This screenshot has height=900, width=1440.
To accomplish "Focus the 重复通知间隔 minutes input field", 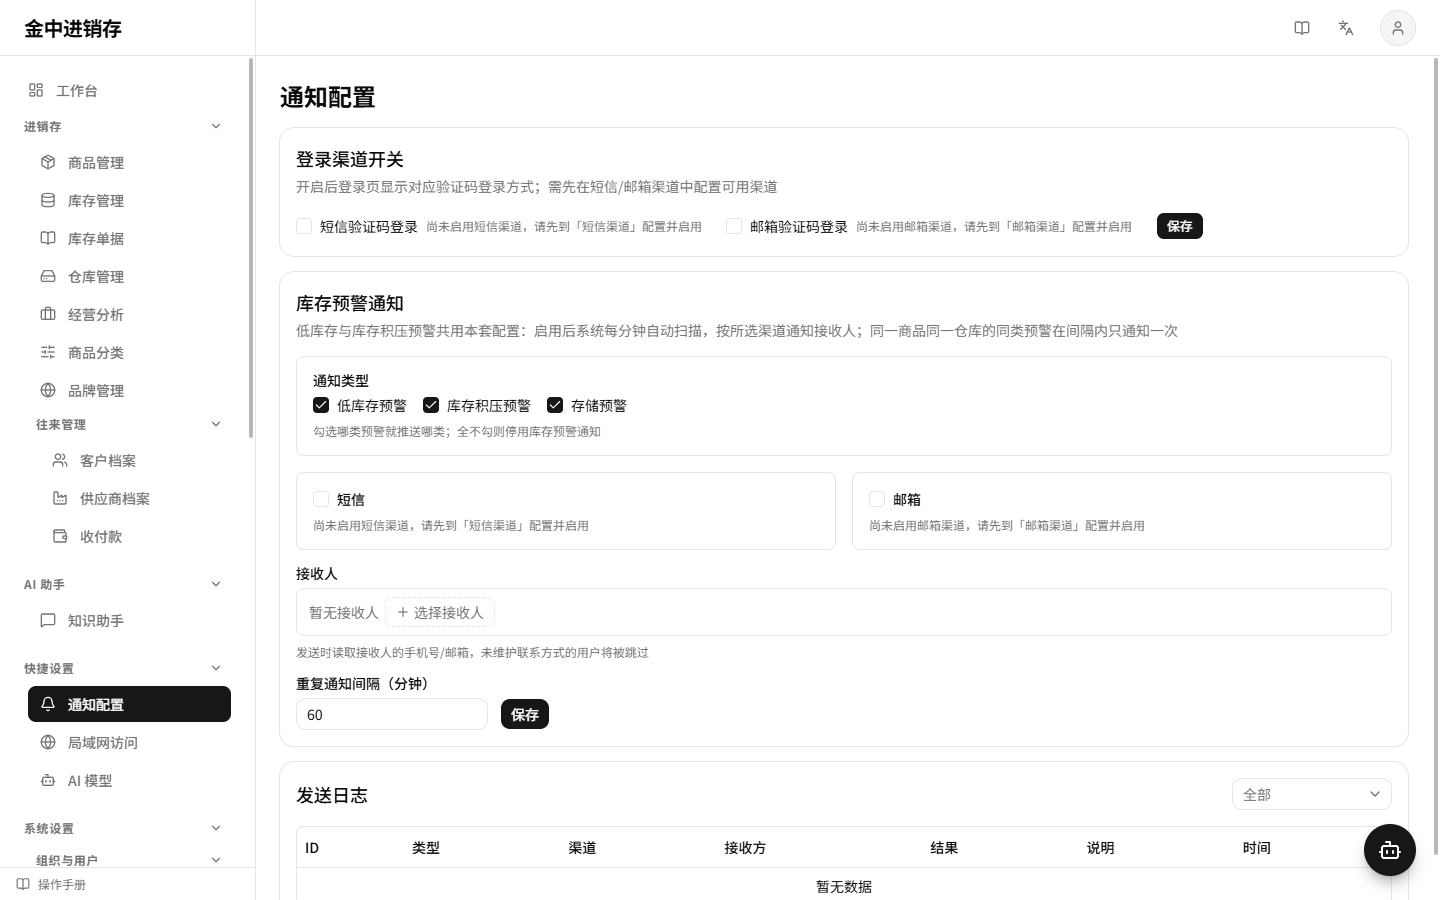I will (392, 714).
